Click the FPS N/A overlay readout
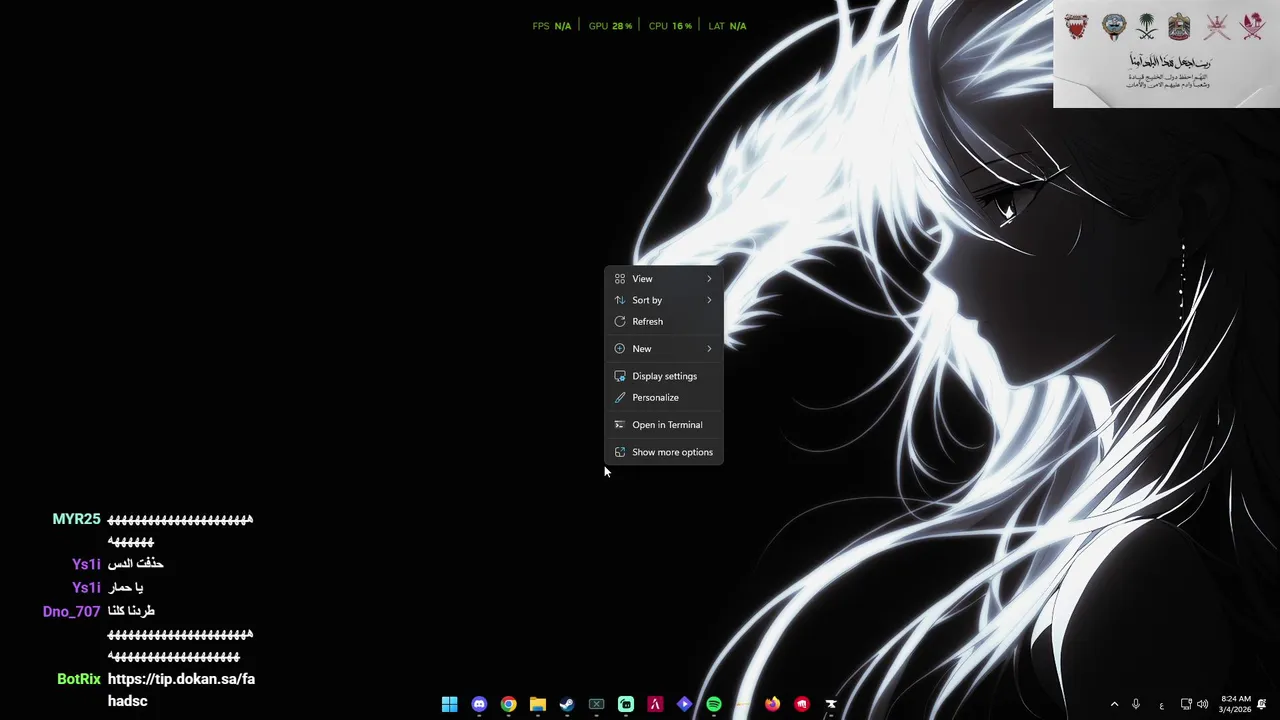 point(552,26)
